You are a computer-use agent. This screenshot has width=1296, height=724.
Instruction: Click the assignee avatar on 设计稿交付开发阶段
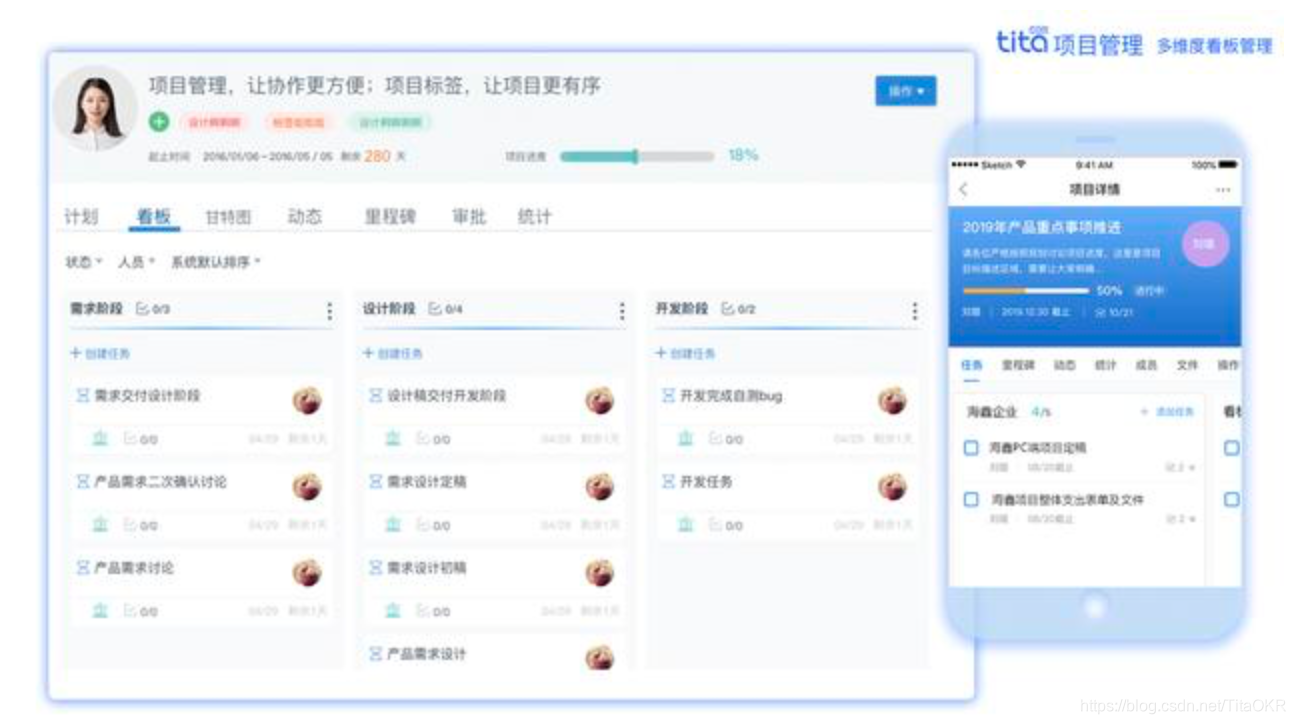[600, 400]
